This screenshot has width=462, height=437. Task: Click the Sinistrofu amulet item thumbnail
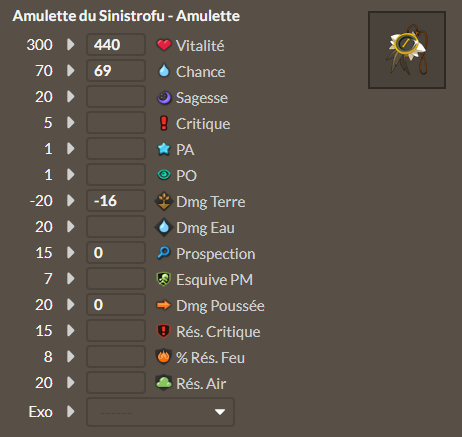[x=407, y=50]
